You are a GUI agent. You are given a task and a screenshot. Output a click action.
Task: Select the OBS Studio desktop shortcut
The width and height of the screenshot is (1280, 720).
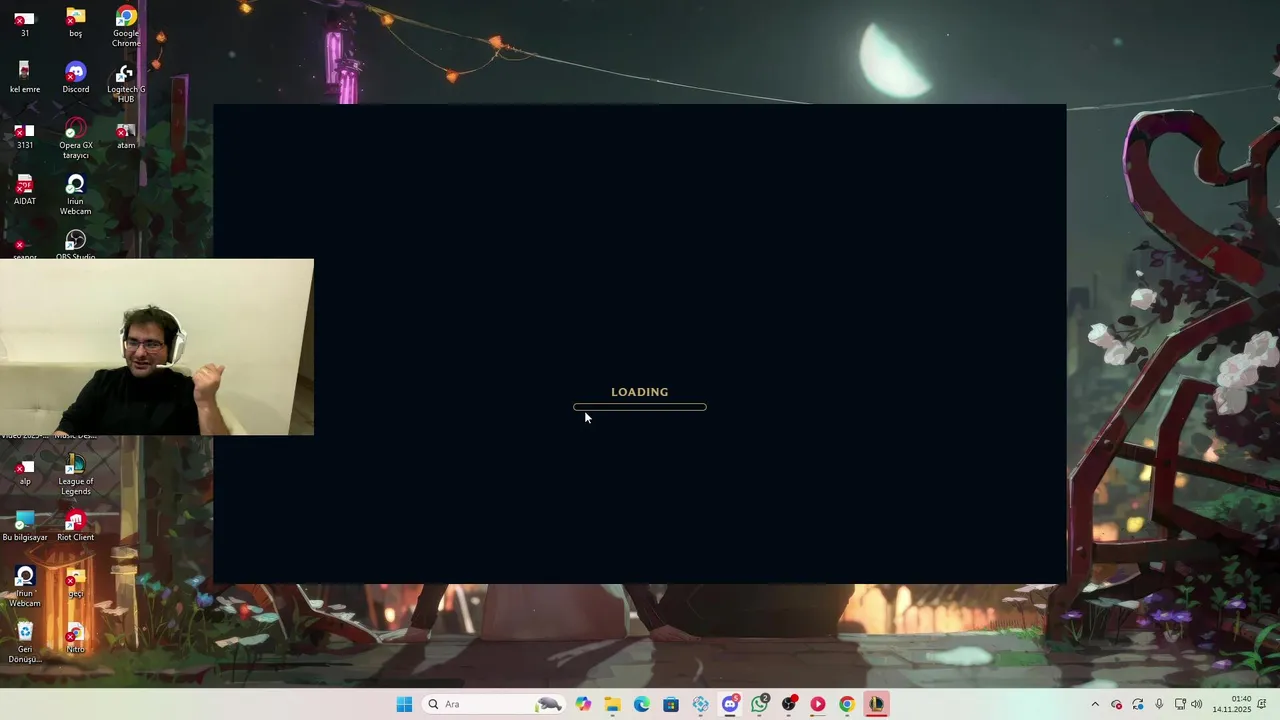coord(75,246)
